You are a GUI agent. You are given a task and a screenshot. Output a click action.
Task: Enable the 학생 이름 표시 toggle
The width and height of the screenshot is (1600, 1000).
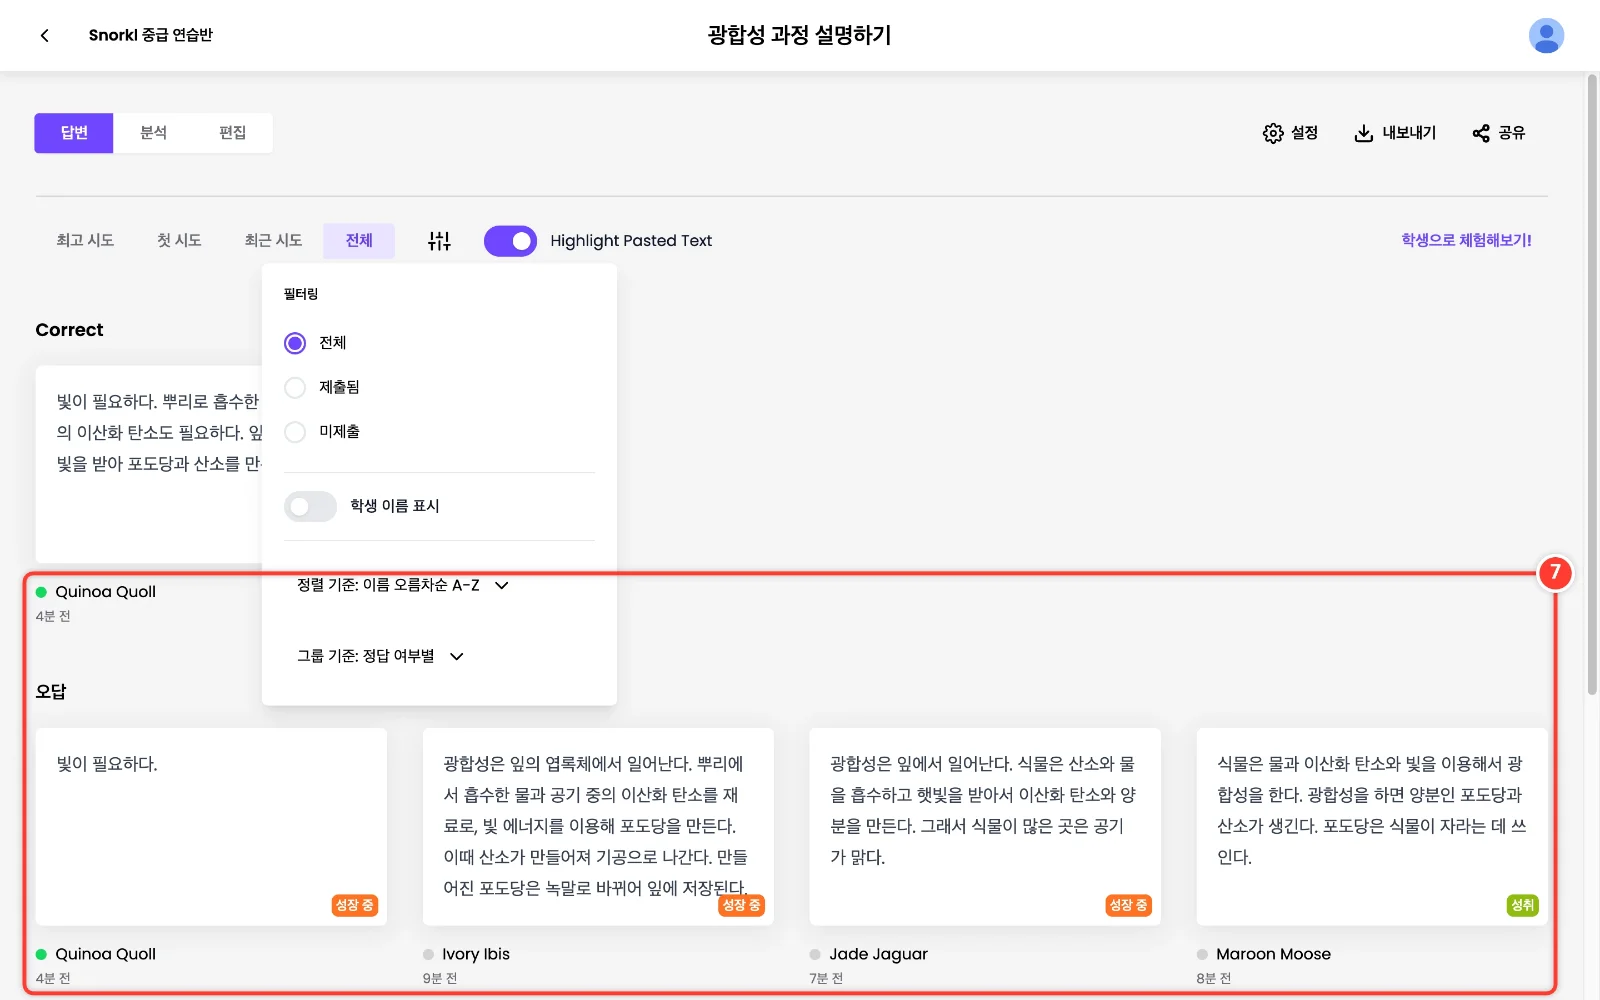[310, 506]
